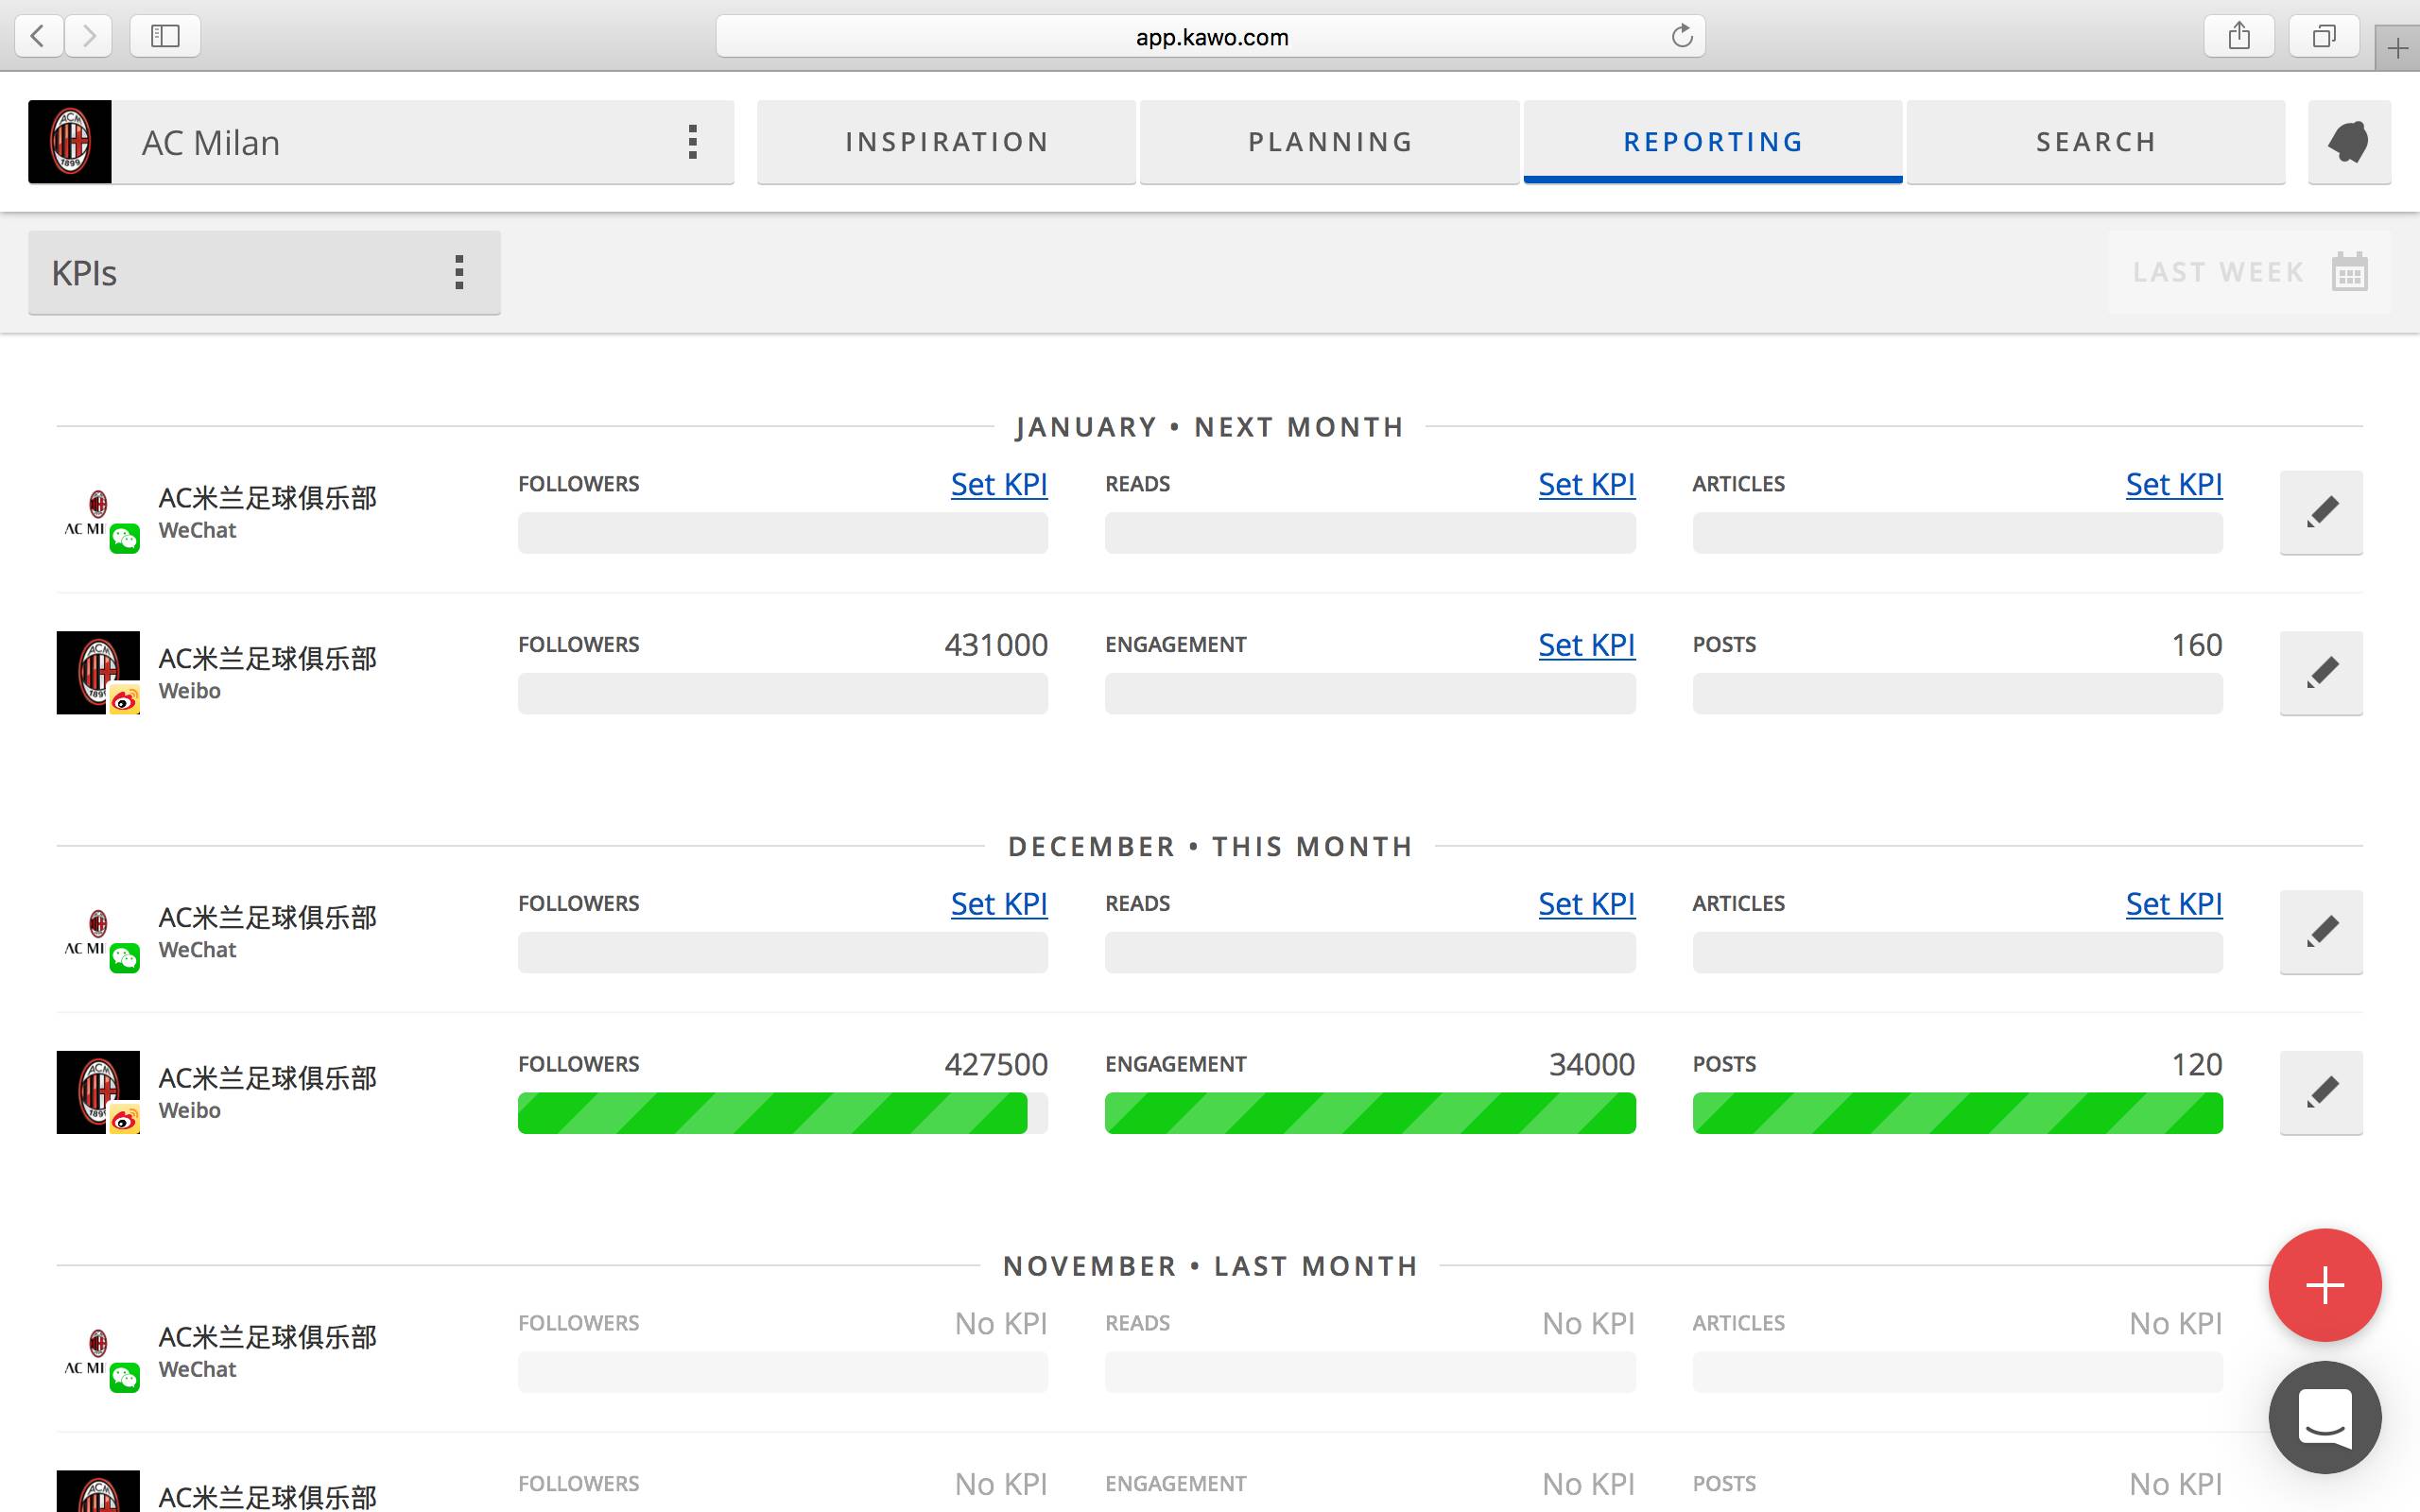
Task: Edit January WeChat KPIs with the pencil icon
Action: [2321, 512]
